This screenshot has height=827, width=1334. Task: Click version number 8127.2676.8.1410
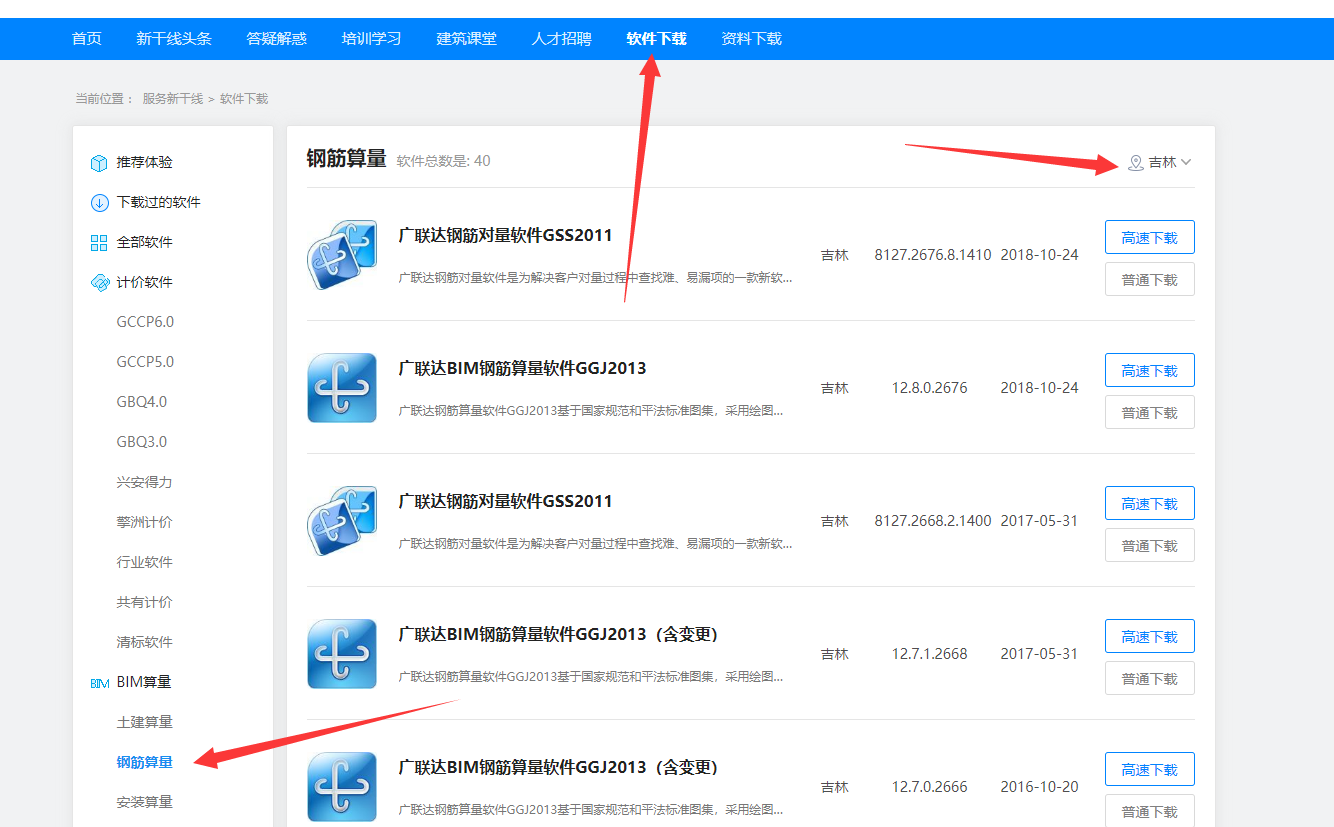(x=933, y=255)
